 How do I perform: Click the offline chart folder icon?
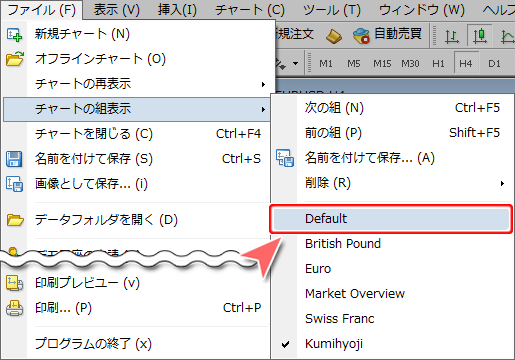point(15,59)
